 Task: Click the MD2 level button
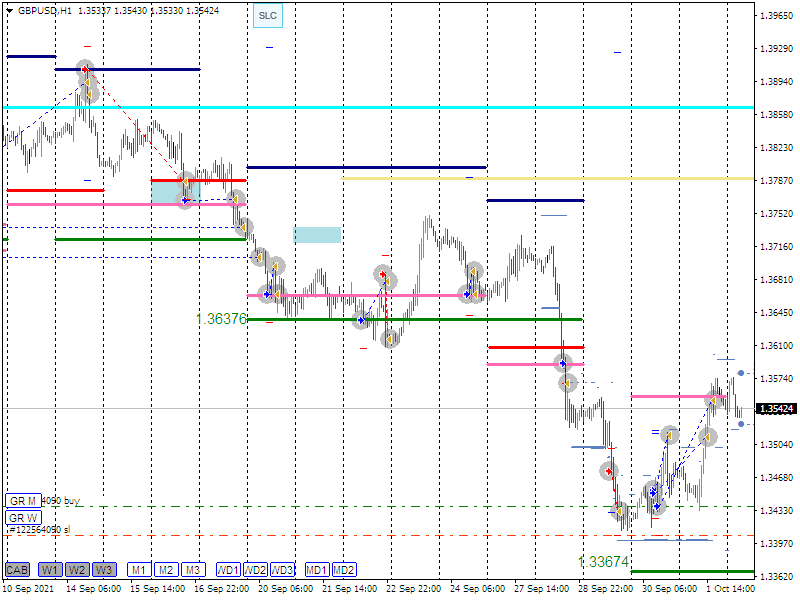(x=344, y=570)
